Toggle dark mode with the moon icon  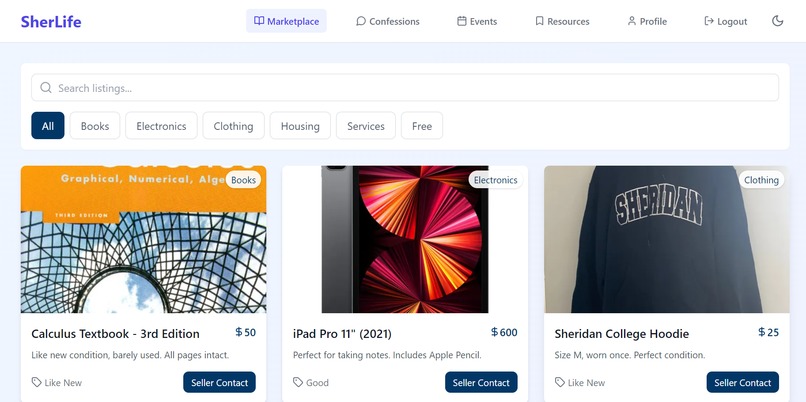(x=777, y=21)
